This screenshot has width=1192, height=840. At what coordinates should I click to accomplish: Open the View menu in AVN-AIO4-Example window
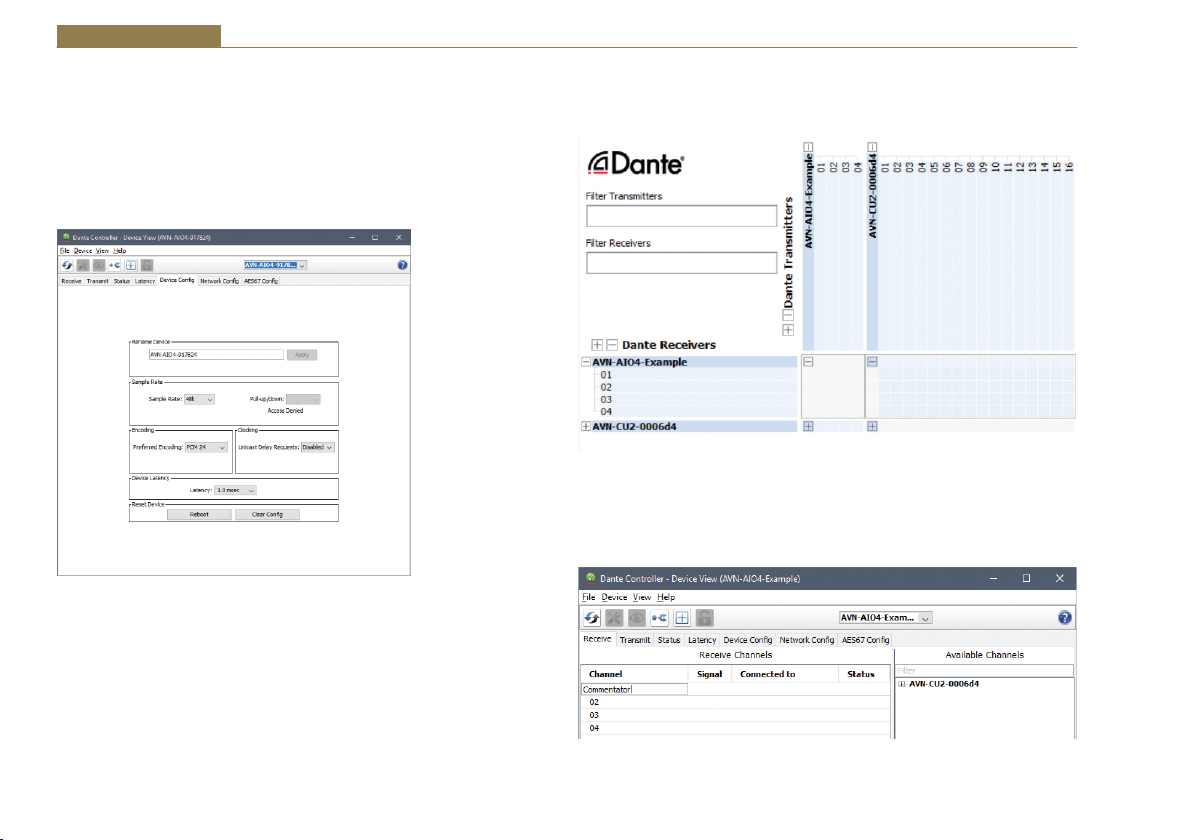click(x=642, y=598)
